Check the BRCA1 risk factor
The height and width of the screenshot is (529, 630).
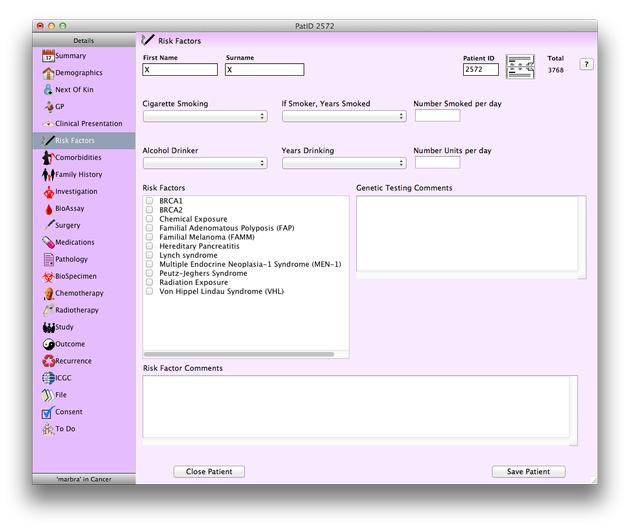(149, 200)
